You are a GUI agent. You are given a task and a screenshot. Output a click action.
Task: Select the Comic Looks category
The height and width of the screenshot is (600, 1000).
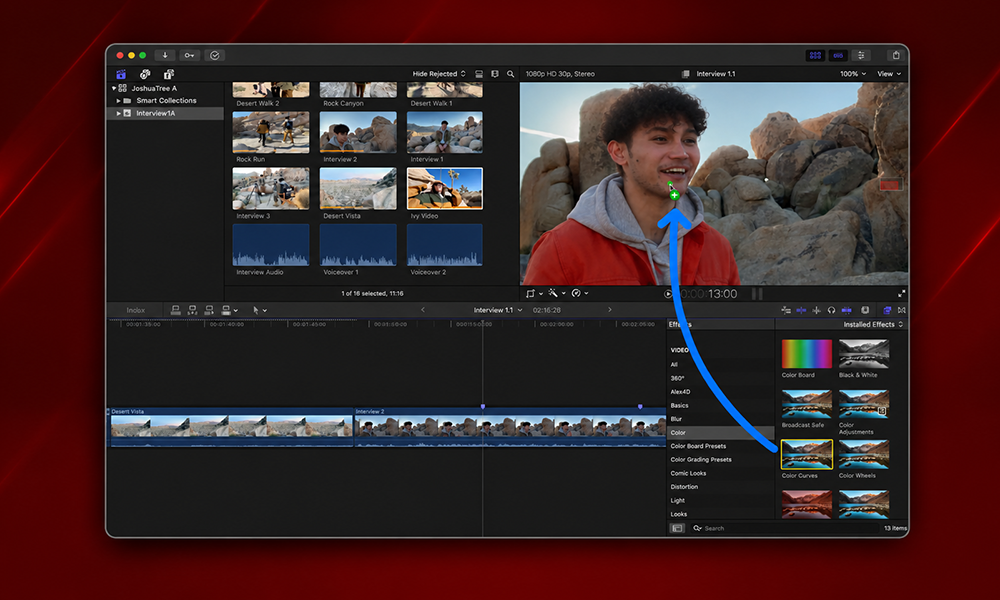688,473
